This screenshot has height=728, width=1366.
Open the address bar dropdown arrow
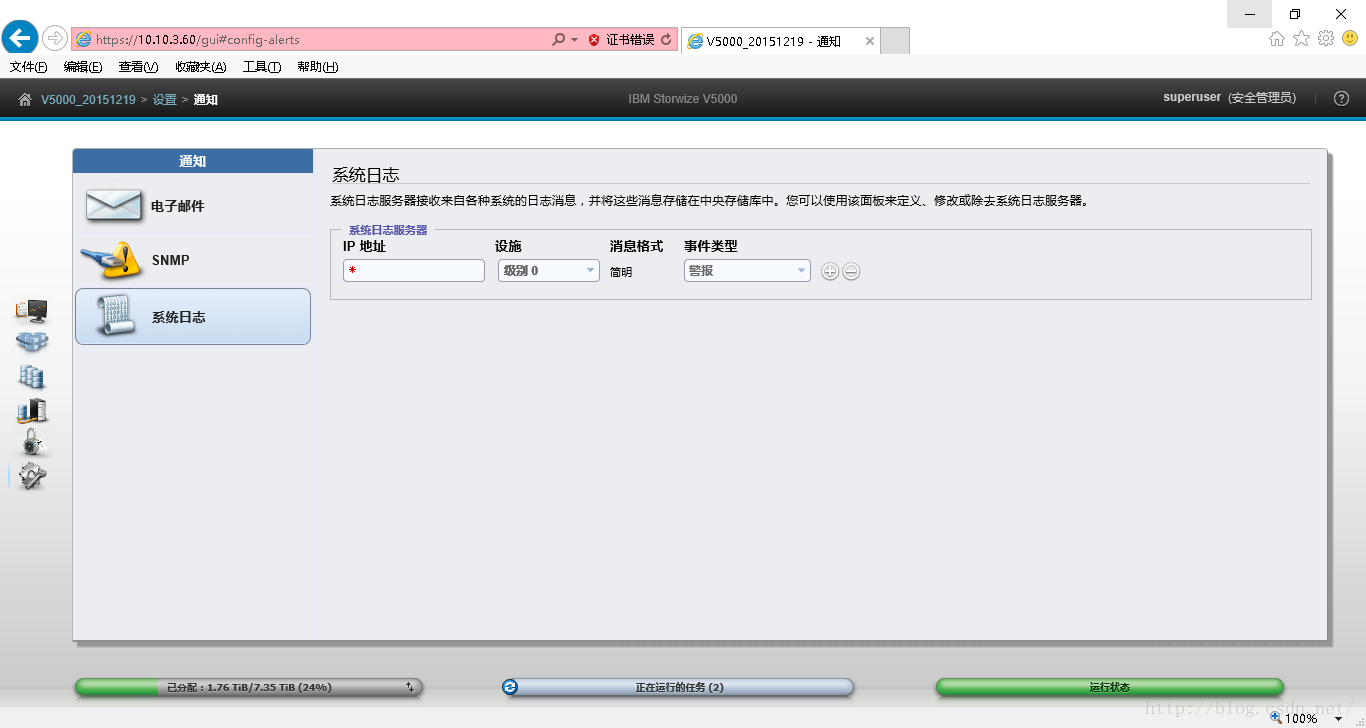[574, 40]
